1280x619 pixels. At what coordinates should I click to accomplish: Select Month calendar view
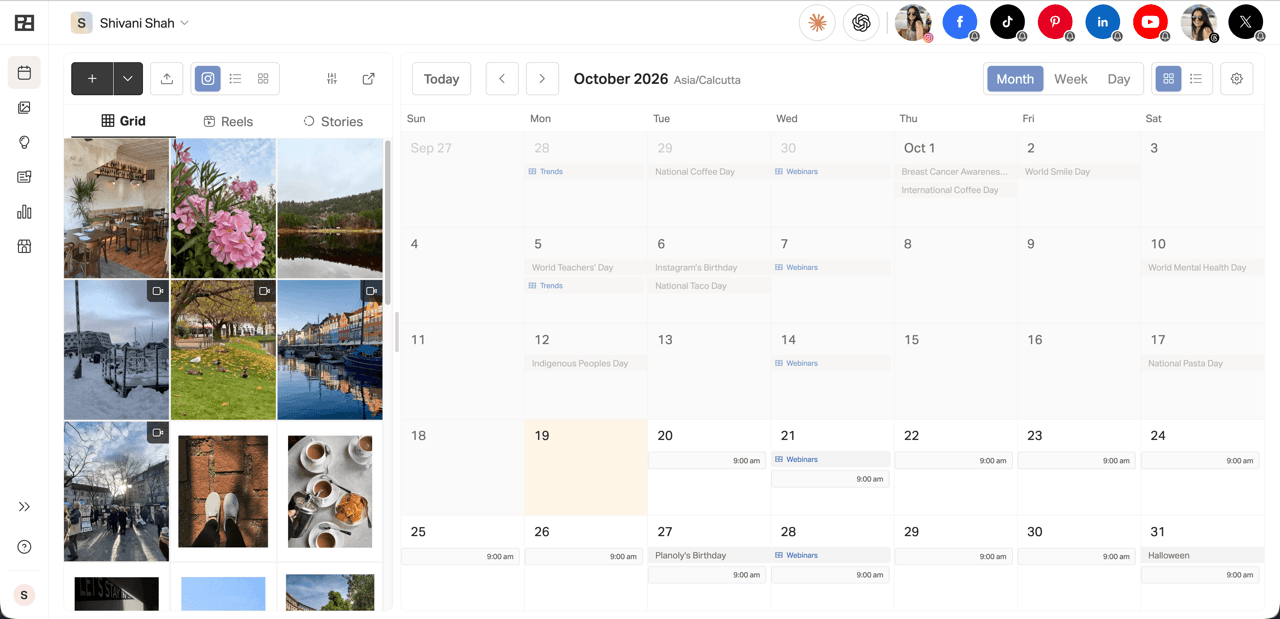tap(1015, 79)
